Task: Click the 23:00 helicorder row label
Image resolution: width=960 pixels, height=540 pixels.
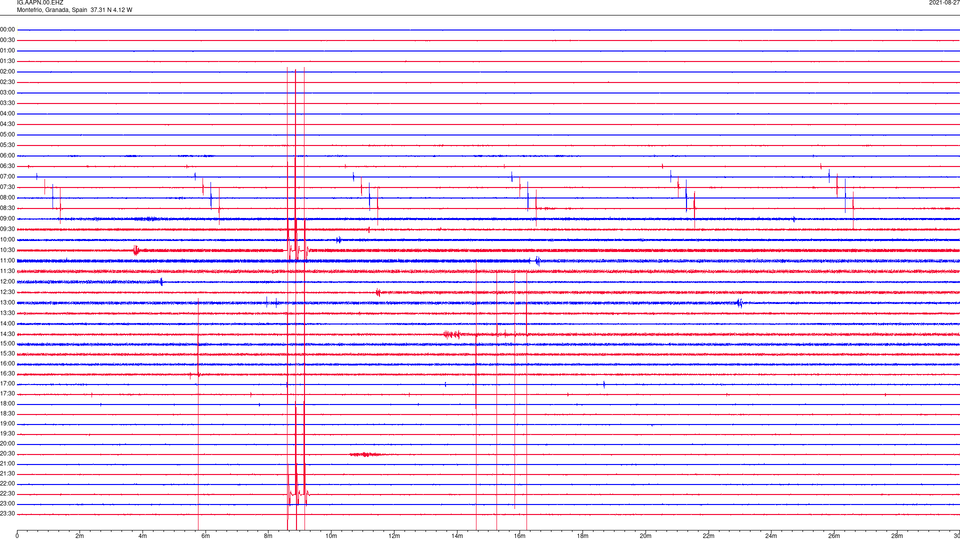Action: click(8, 504)
